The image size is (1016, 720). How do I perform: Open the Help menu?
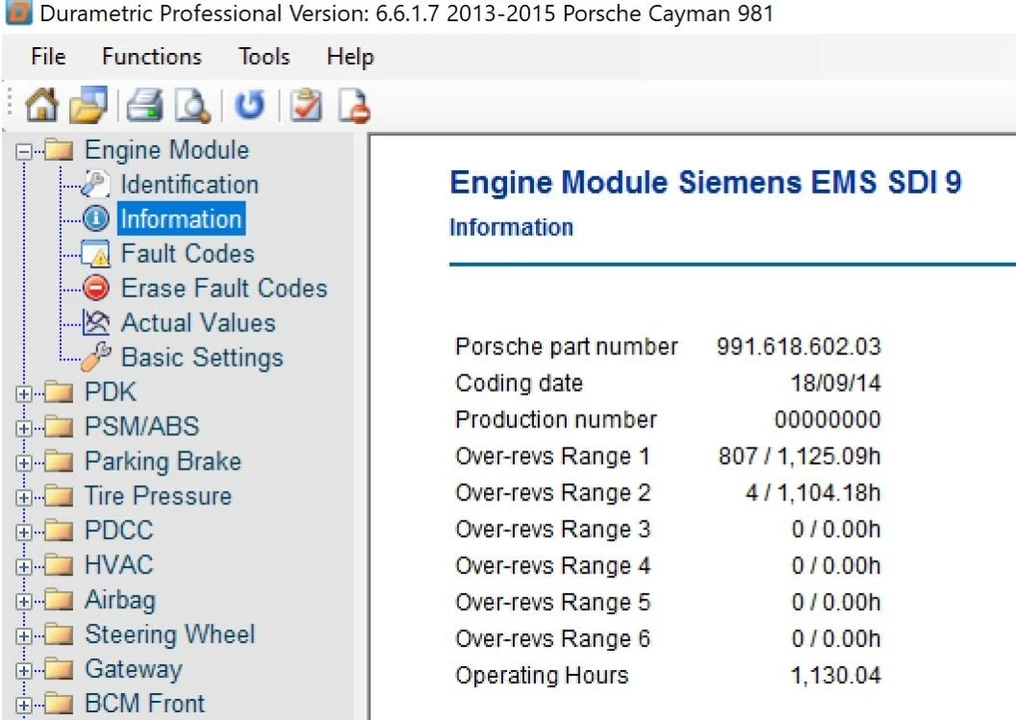coord(350,57)
